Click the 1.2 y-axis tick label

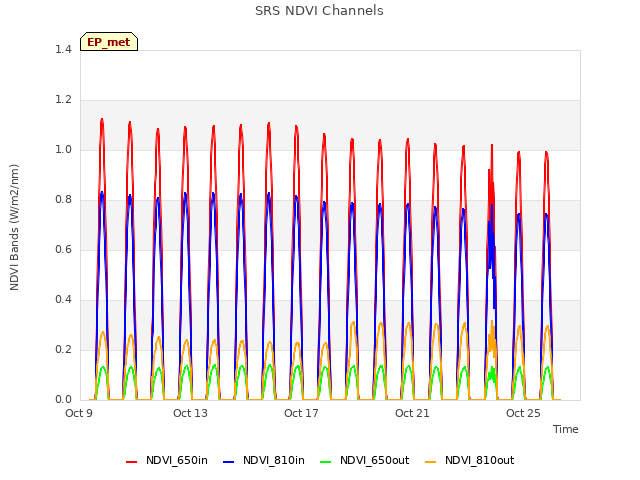pos(63,100)
